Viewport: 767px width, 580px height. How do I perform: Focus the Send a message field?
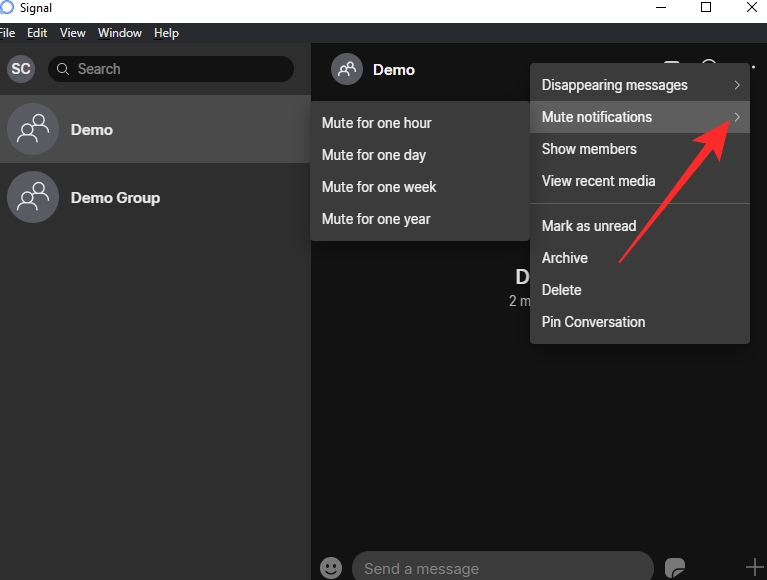pos(500,568)
